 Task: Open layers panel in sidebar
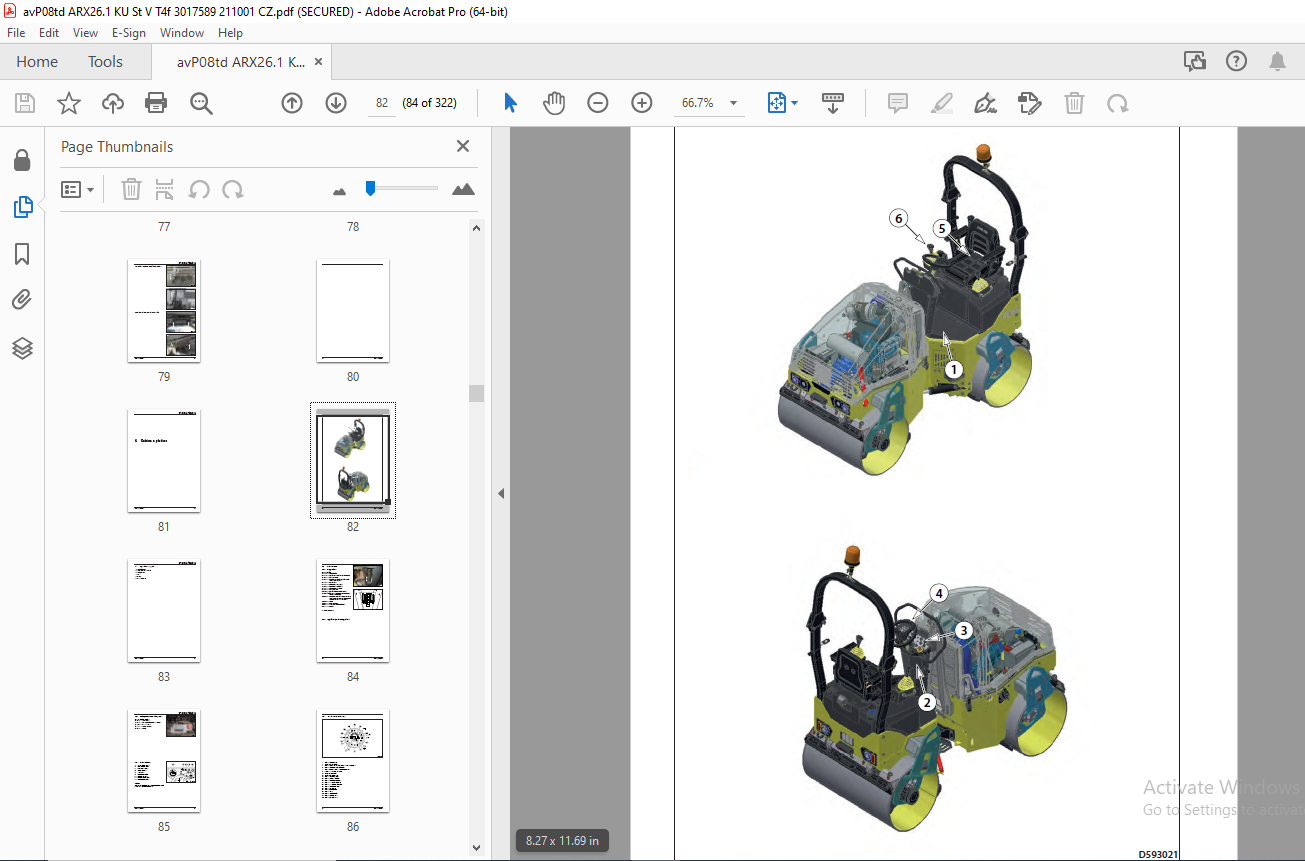tap(22, 348)
